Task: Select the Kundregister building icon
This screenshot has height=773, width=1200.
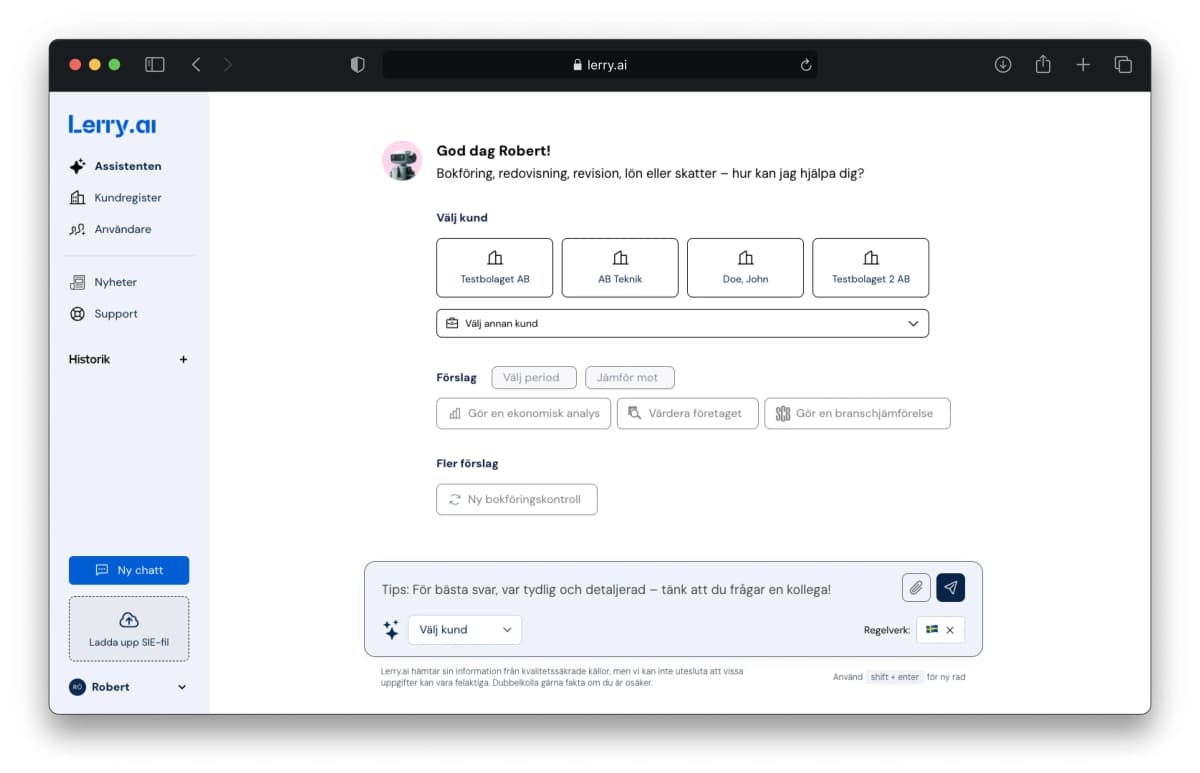Action: [x=77, y=197]
